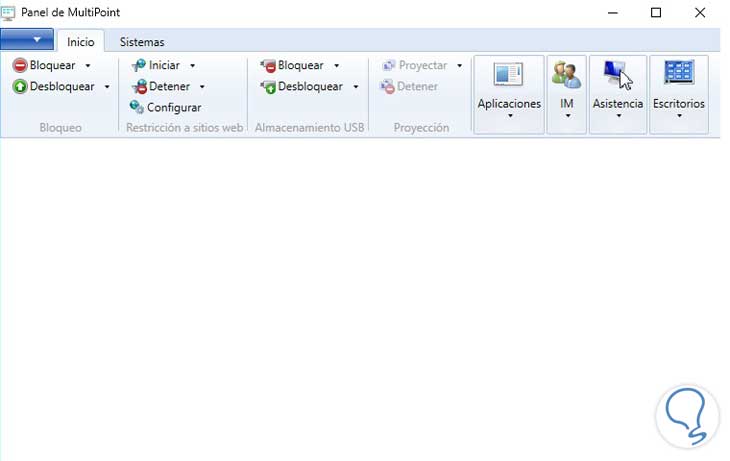The image size is (730, 461).
Task: Click the Desbloquear label in Almacenamiento USB
Action: coord(310,87)
